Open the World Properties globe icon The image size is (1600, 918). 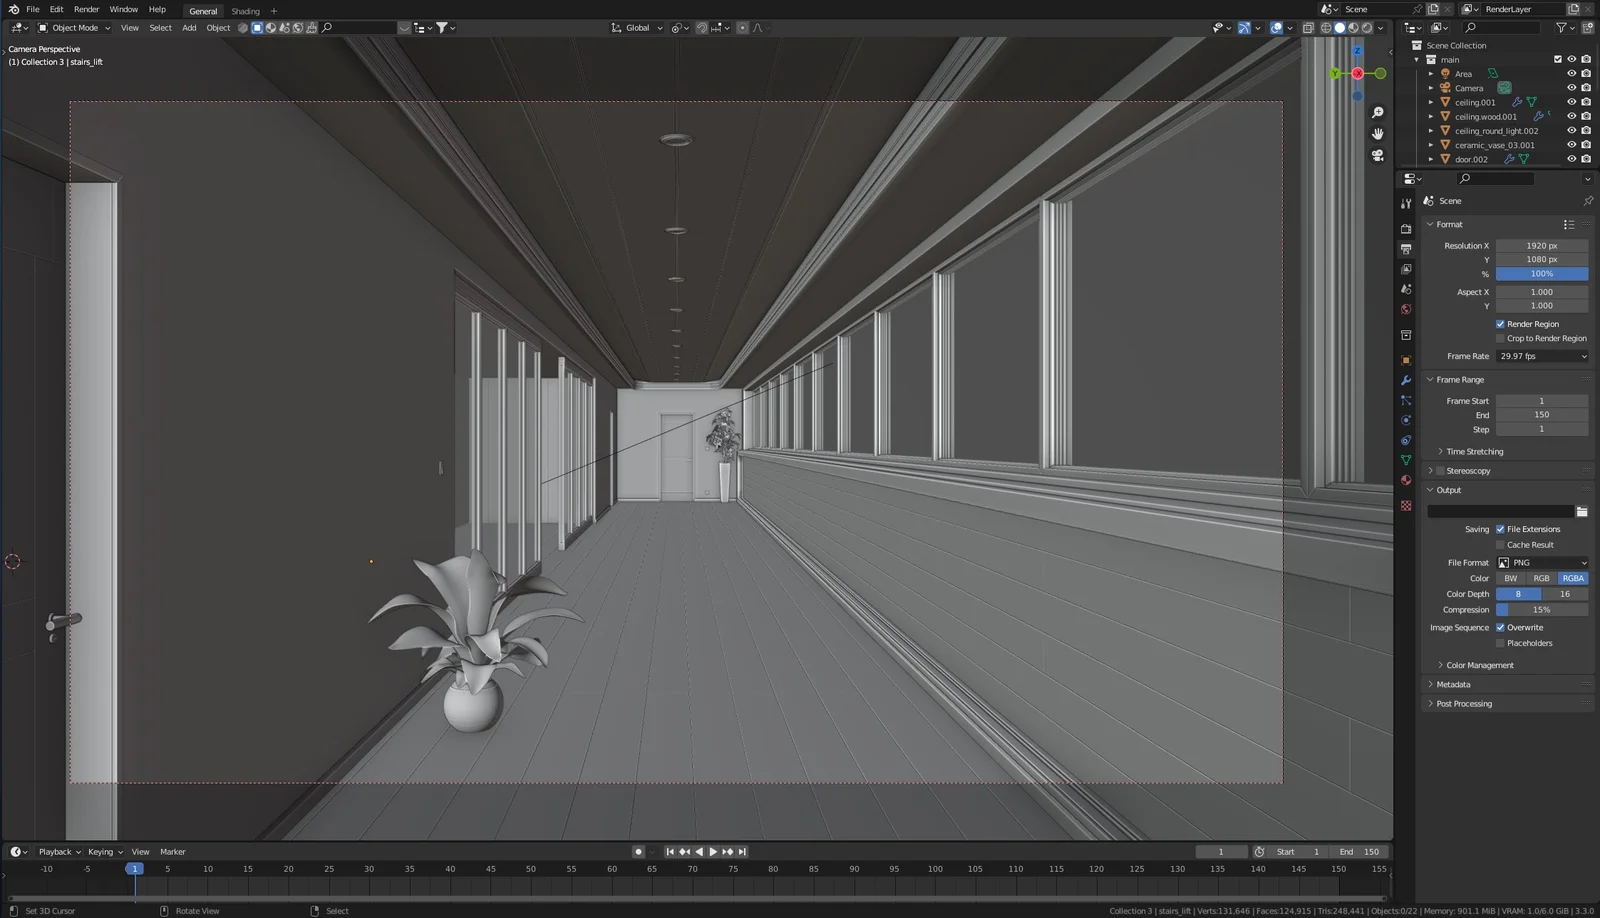[1406, 309]
